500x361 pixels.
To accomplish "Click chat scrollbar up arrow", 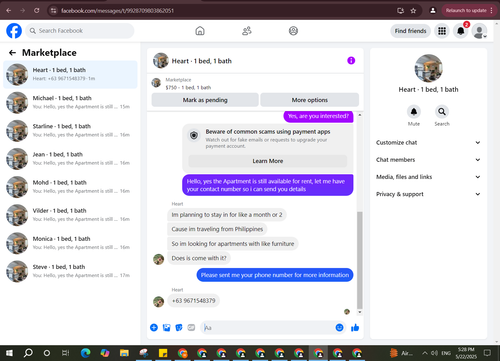I will point(360,115).
